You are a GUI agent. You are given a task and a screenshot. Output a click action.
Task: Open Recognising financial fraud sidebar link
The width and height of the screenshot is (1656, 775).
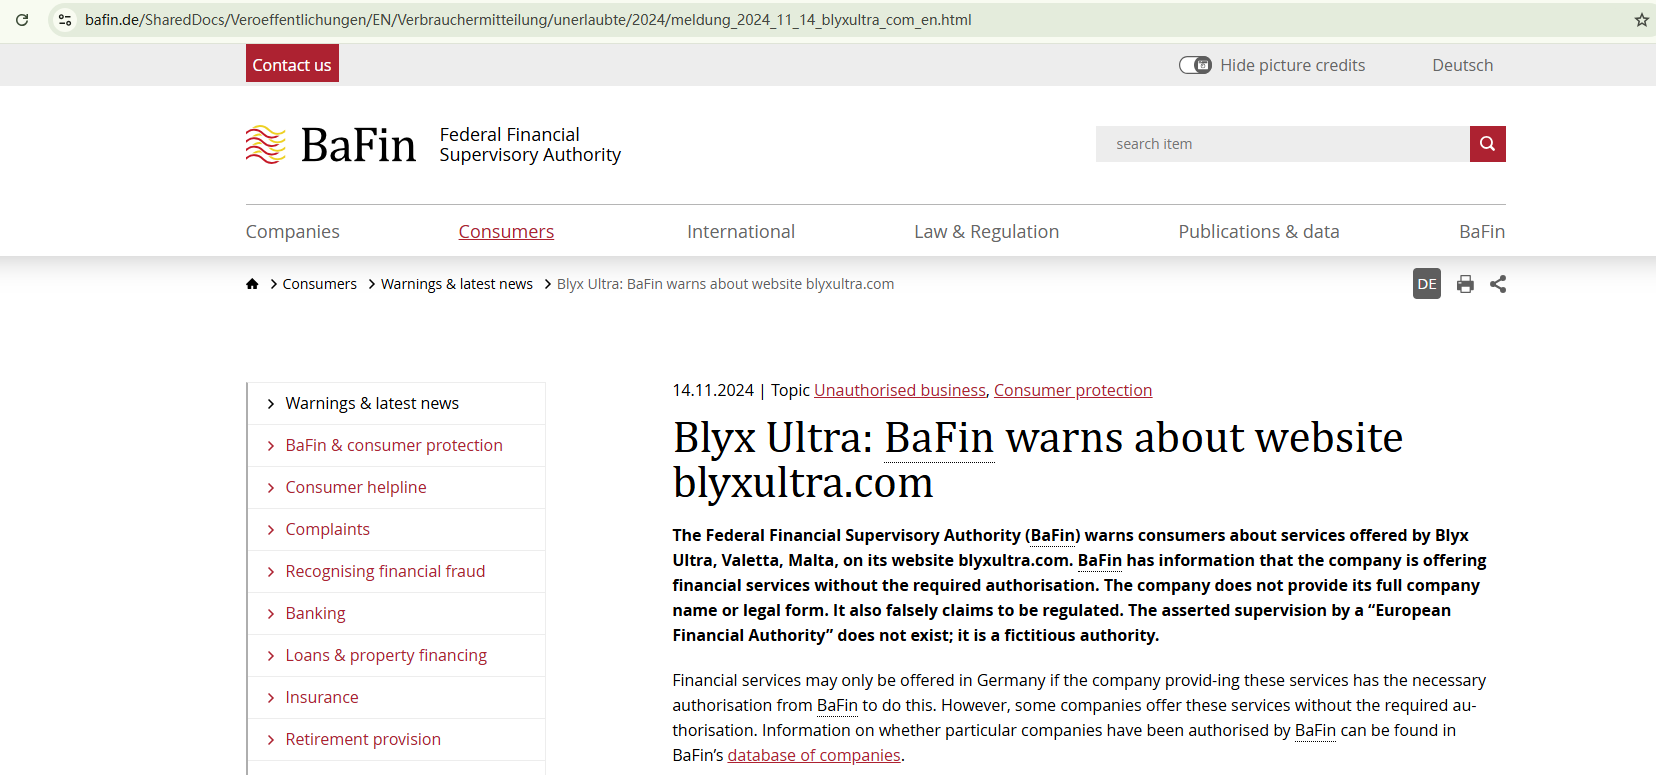pyautogui.click(x=385, y=572)
